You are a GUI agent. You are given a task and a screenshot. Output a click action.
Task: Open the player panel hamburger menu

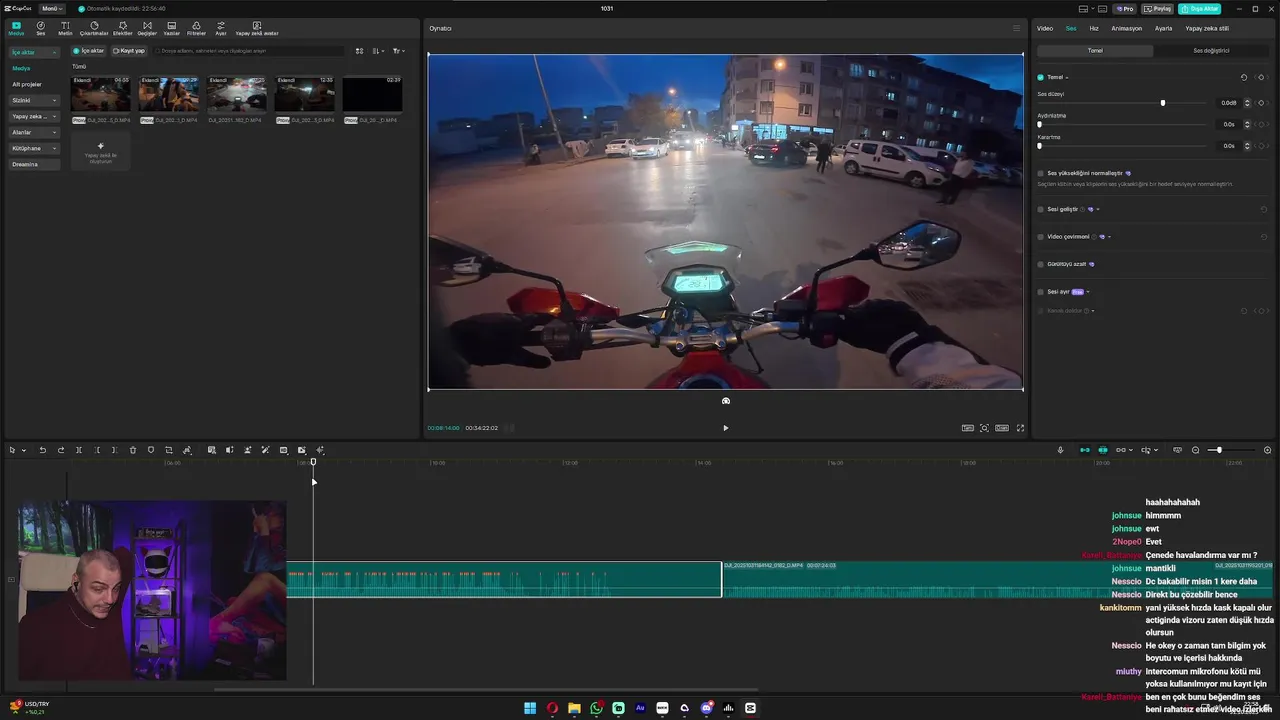click(1017, 28)
